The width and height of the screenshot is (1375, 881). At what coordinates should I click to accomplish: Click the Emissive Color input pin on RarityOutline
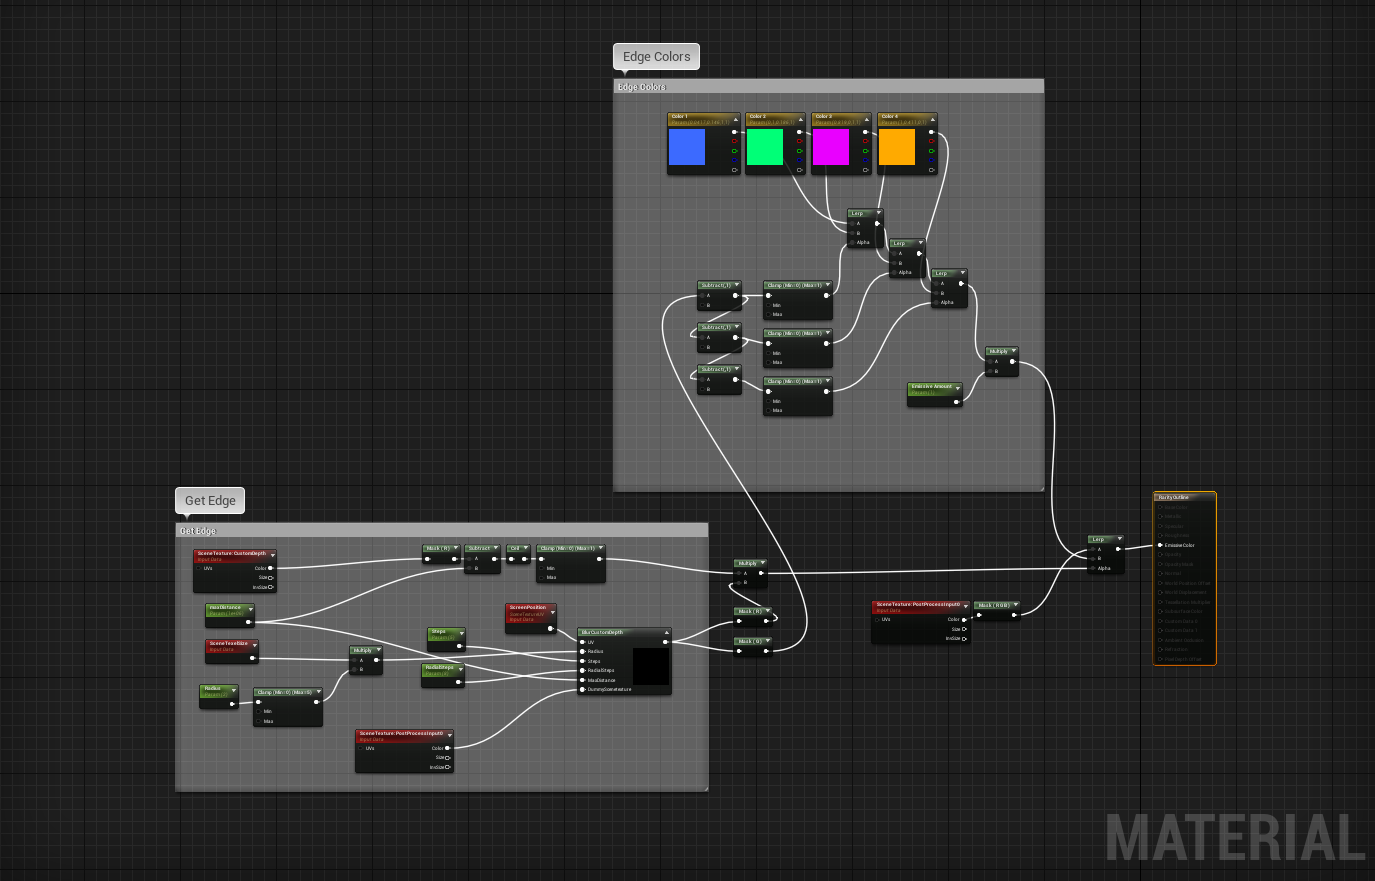[1160, 545]
